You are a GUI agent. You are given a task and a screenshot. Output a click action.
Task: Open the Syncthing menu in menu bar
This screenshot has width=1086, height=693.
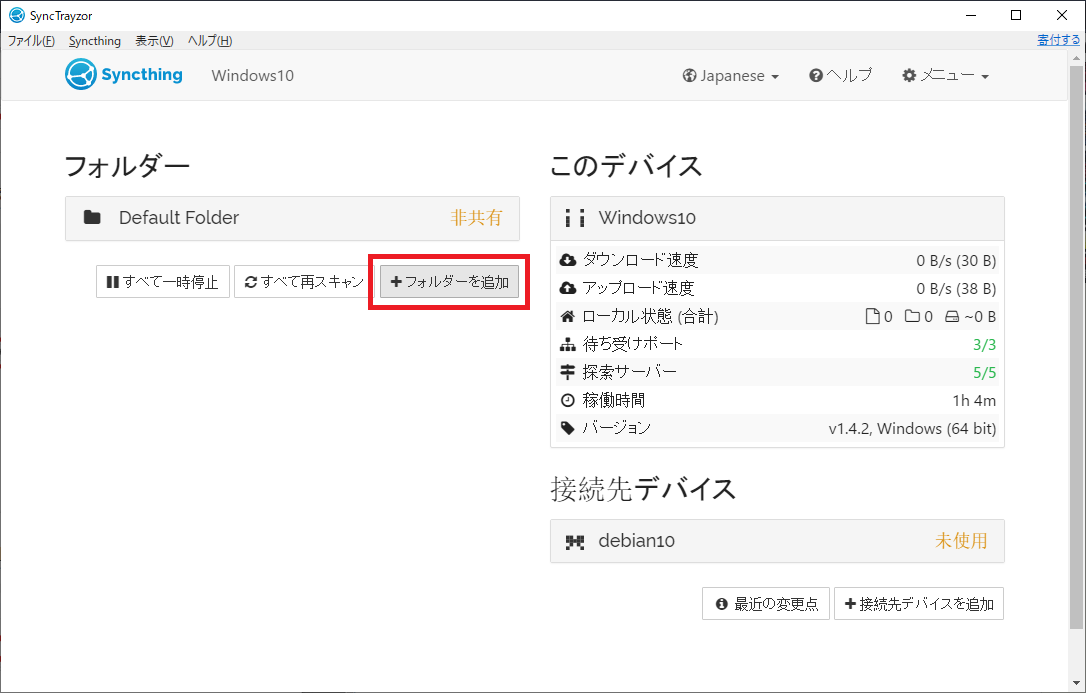pos(95,41)
